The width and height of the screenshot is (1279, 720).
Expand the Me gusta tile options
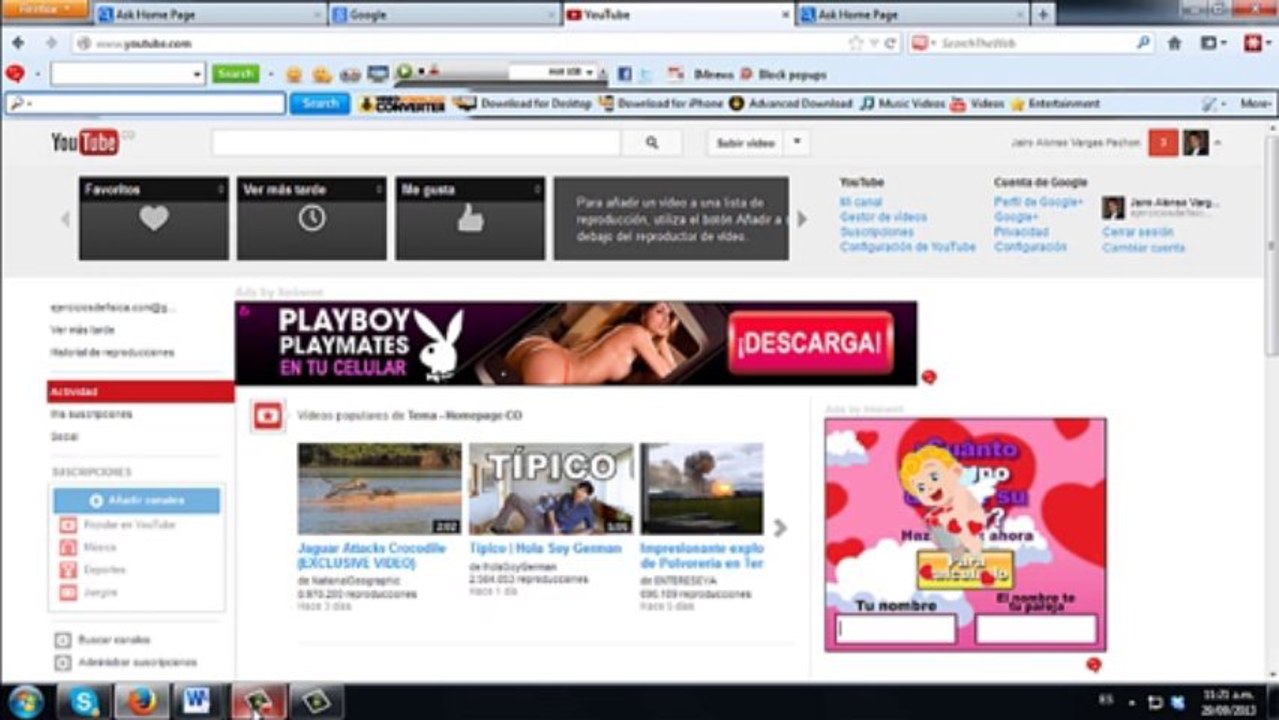538,189
